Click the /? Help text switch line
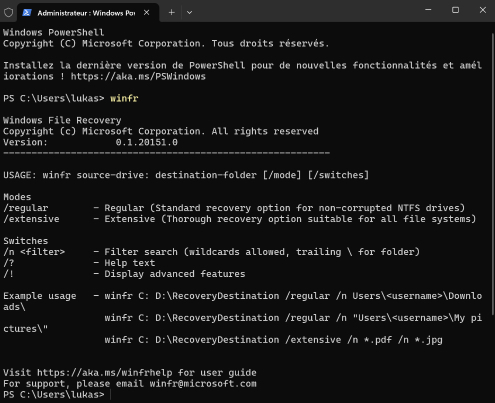 click(x=79, y=263)
